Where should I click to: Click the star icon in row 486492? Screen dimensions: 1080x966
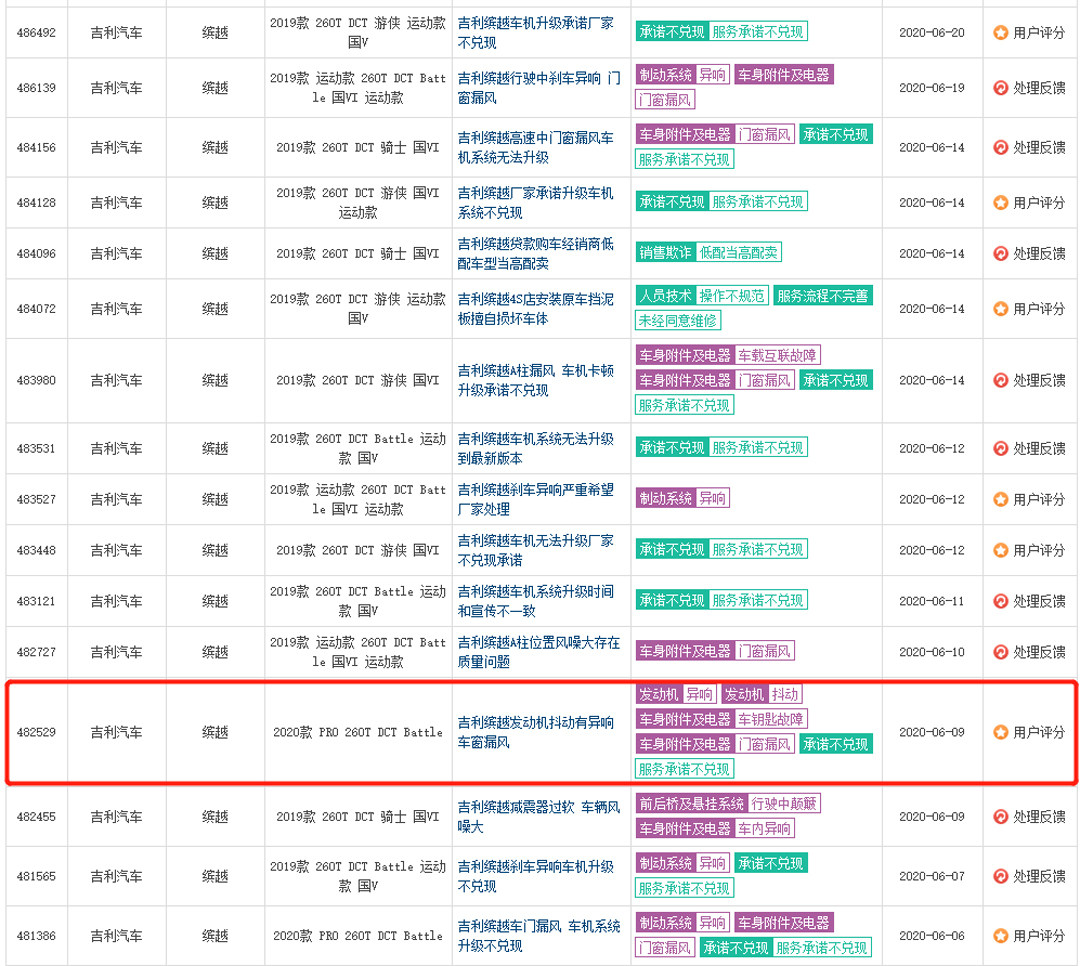point(1000,32)
